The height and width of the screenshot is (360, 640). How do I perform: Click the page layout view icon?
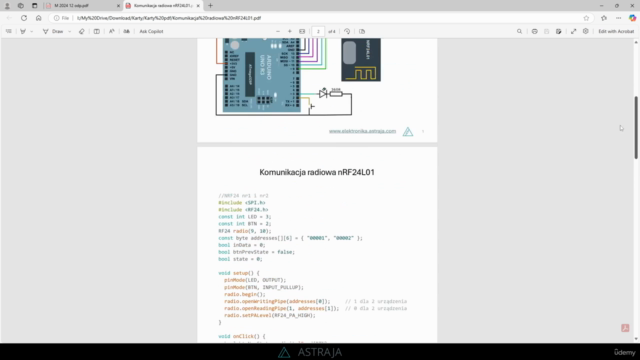pos(96,31)
